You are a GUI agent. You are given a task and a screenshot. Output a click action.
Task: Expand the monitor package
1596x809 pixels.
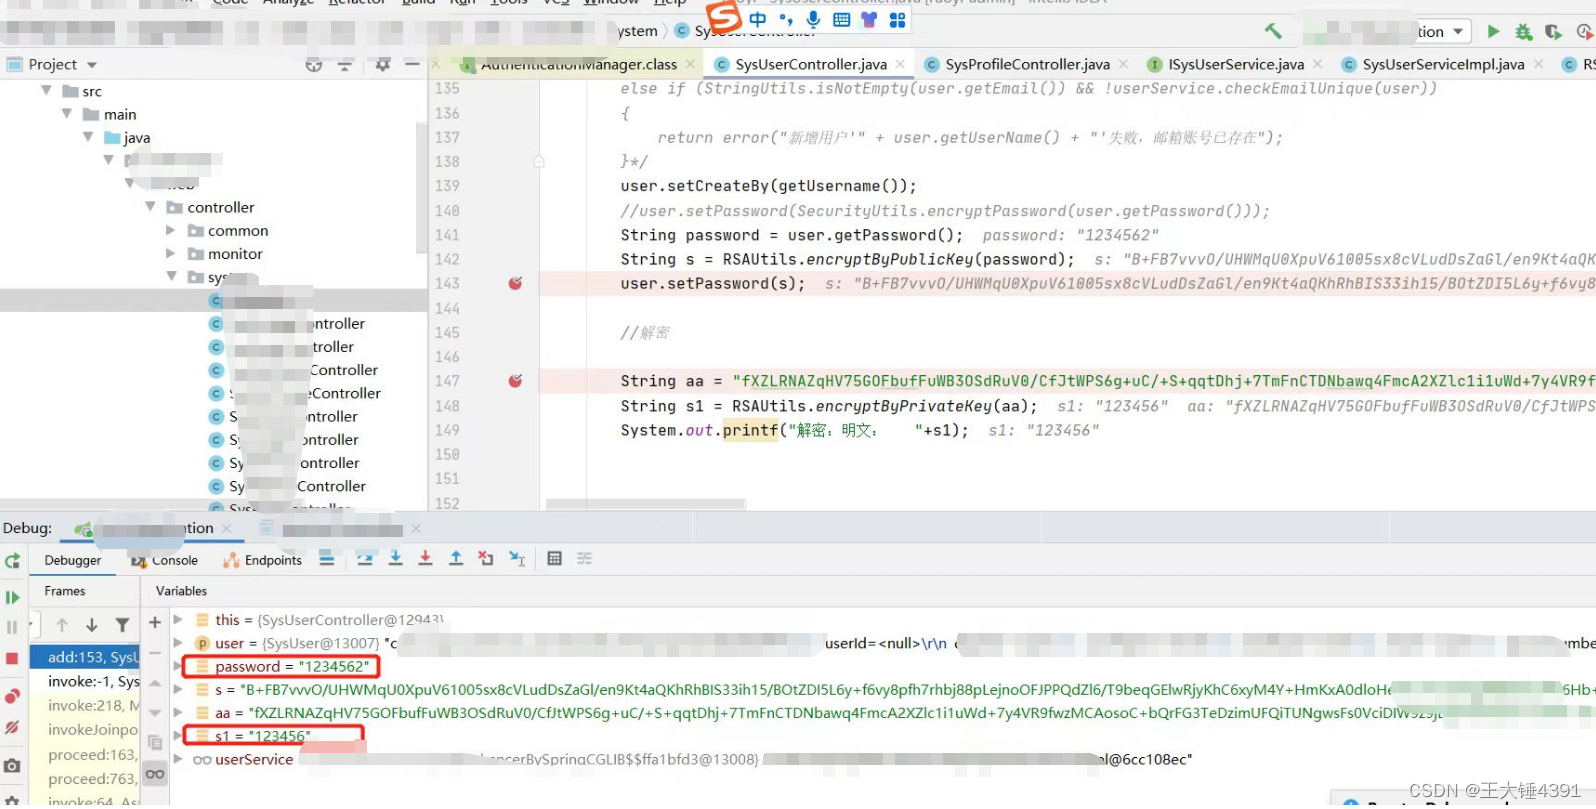(x=171, y=254)
